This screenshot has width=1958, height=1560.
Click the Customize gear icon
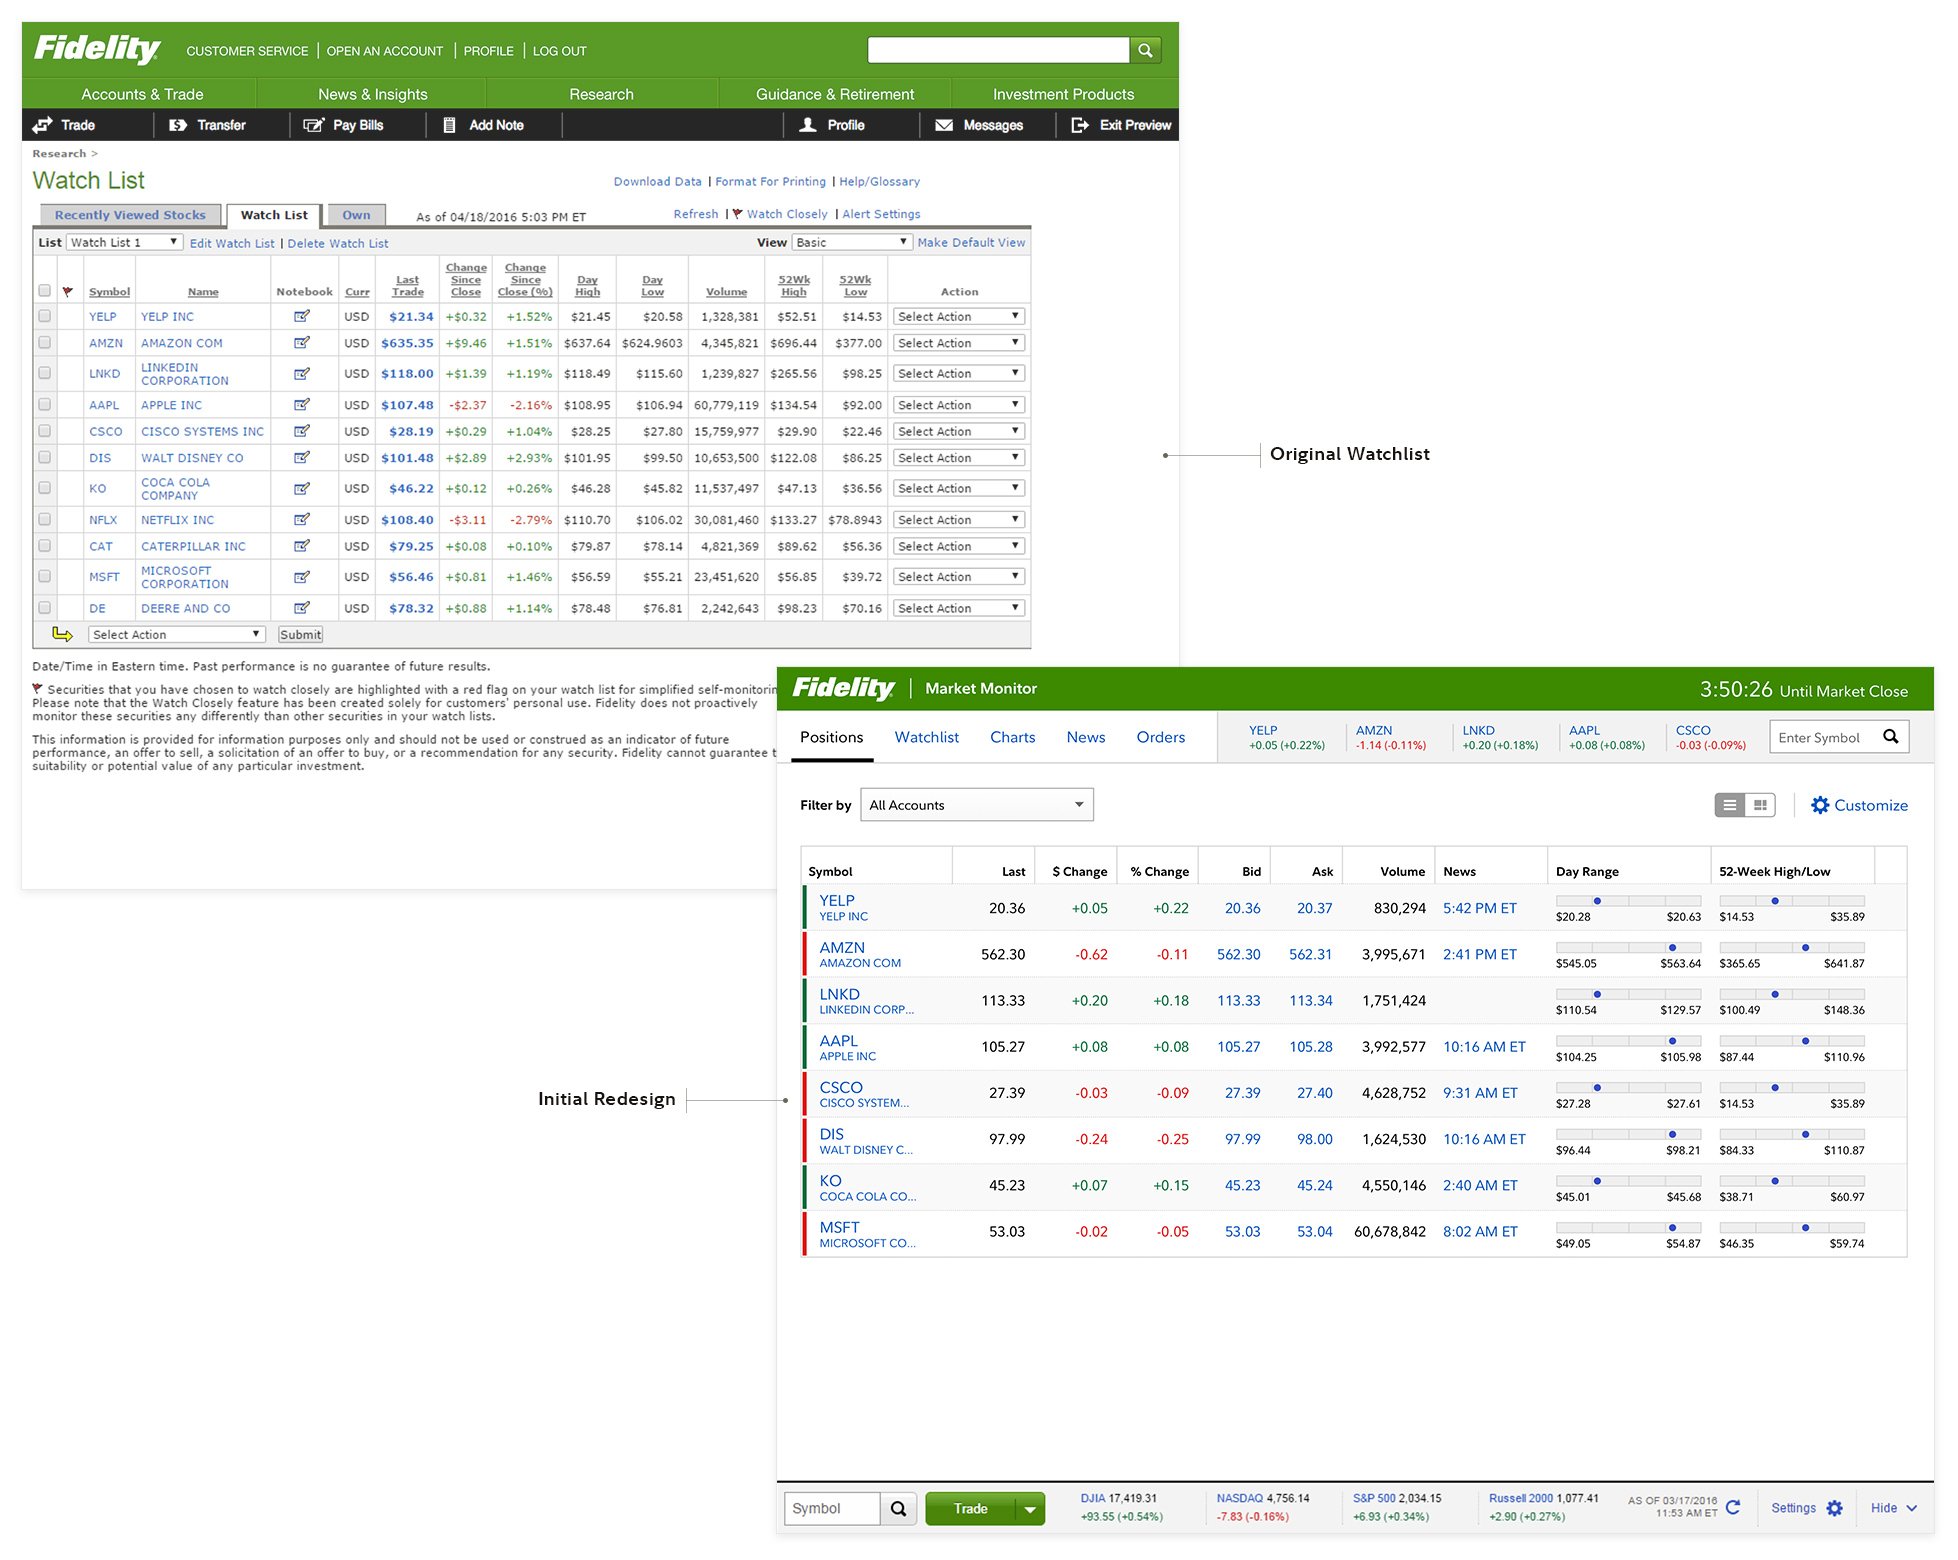[1820, 805]
